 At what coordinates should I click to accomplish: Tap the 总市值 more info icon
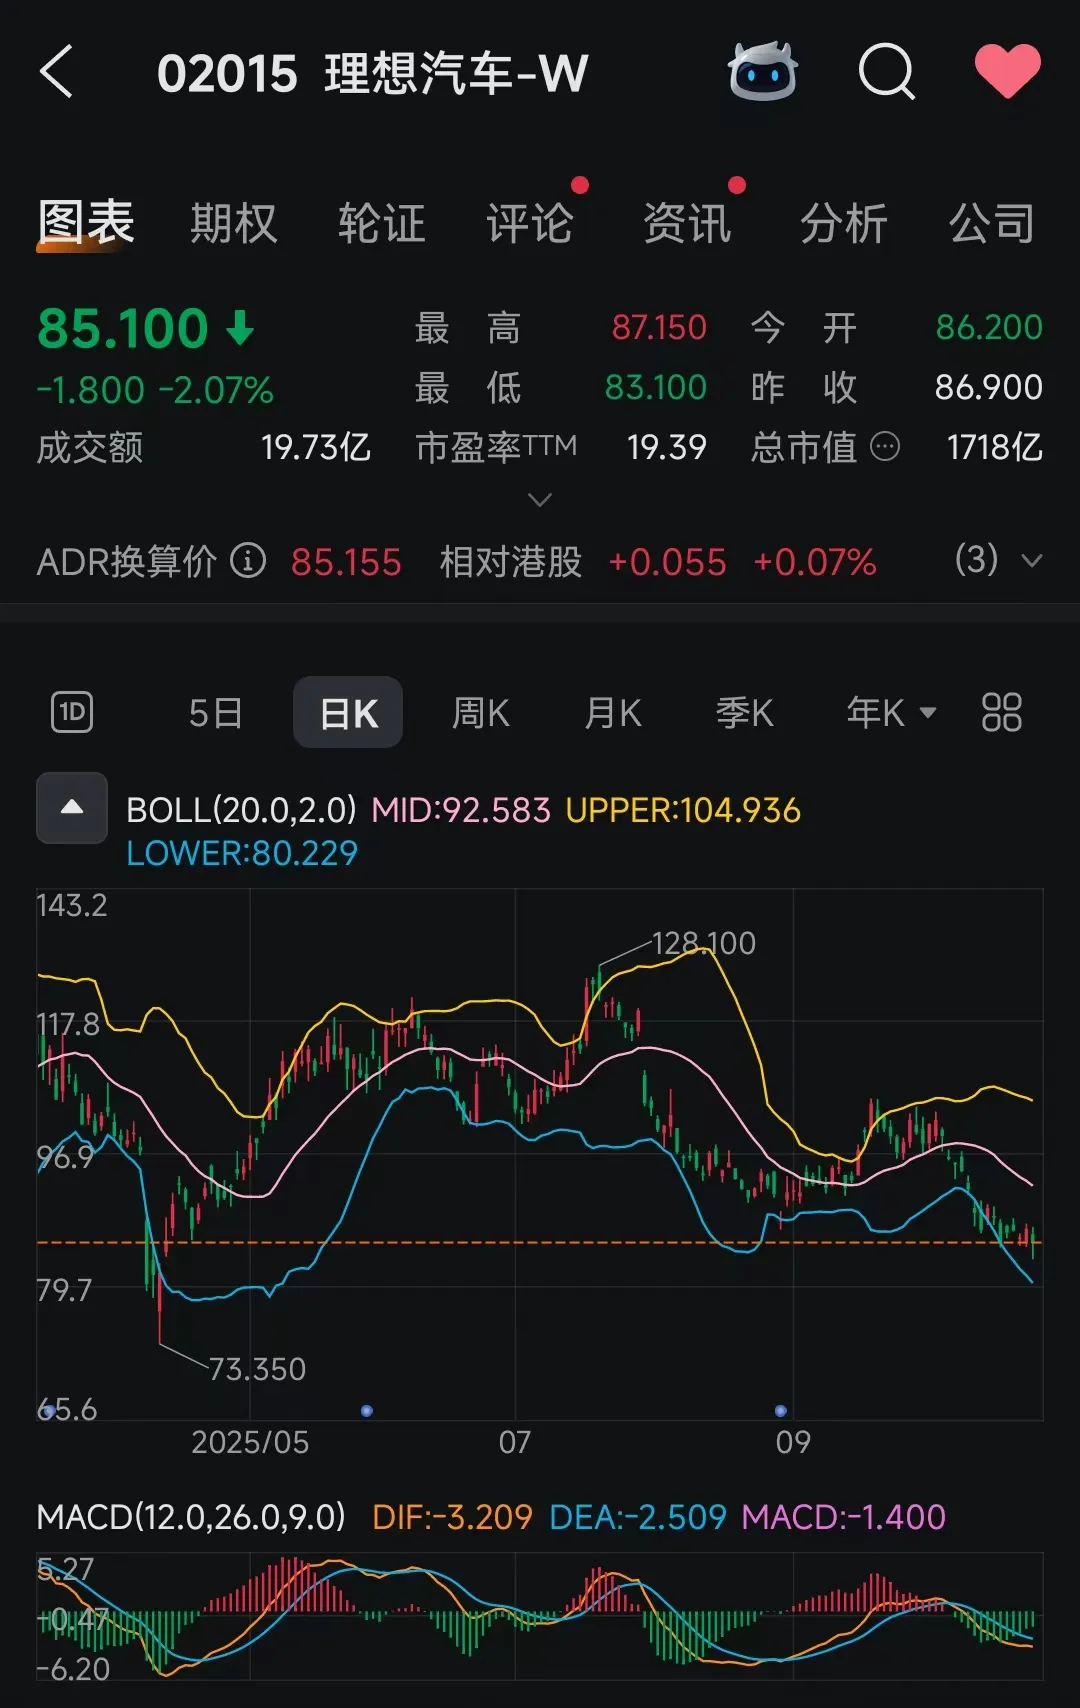coord(885,446)
